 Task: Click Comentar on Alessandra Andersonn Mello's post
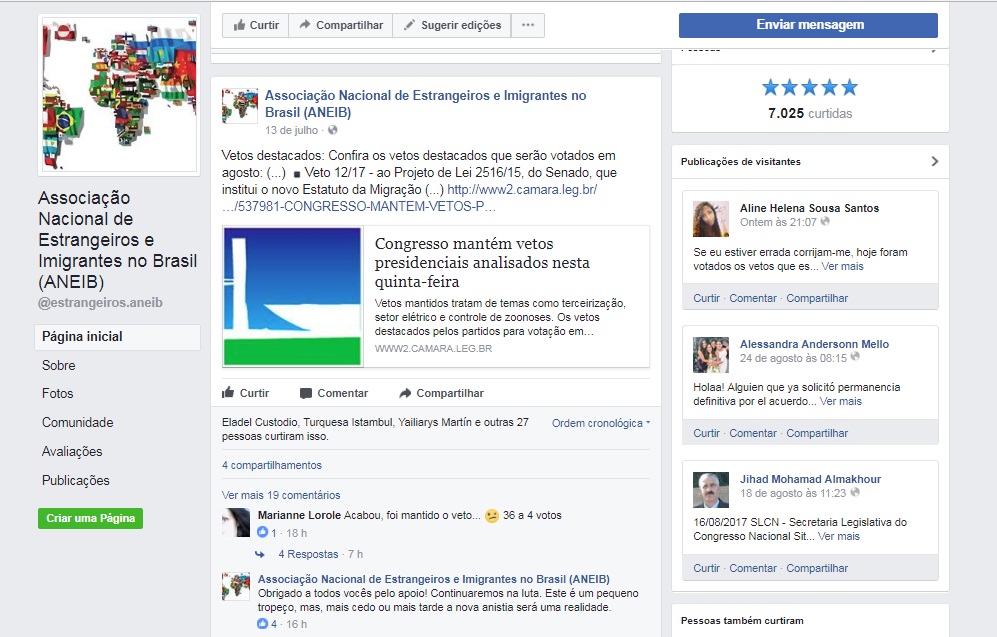[x=753, y=434]
